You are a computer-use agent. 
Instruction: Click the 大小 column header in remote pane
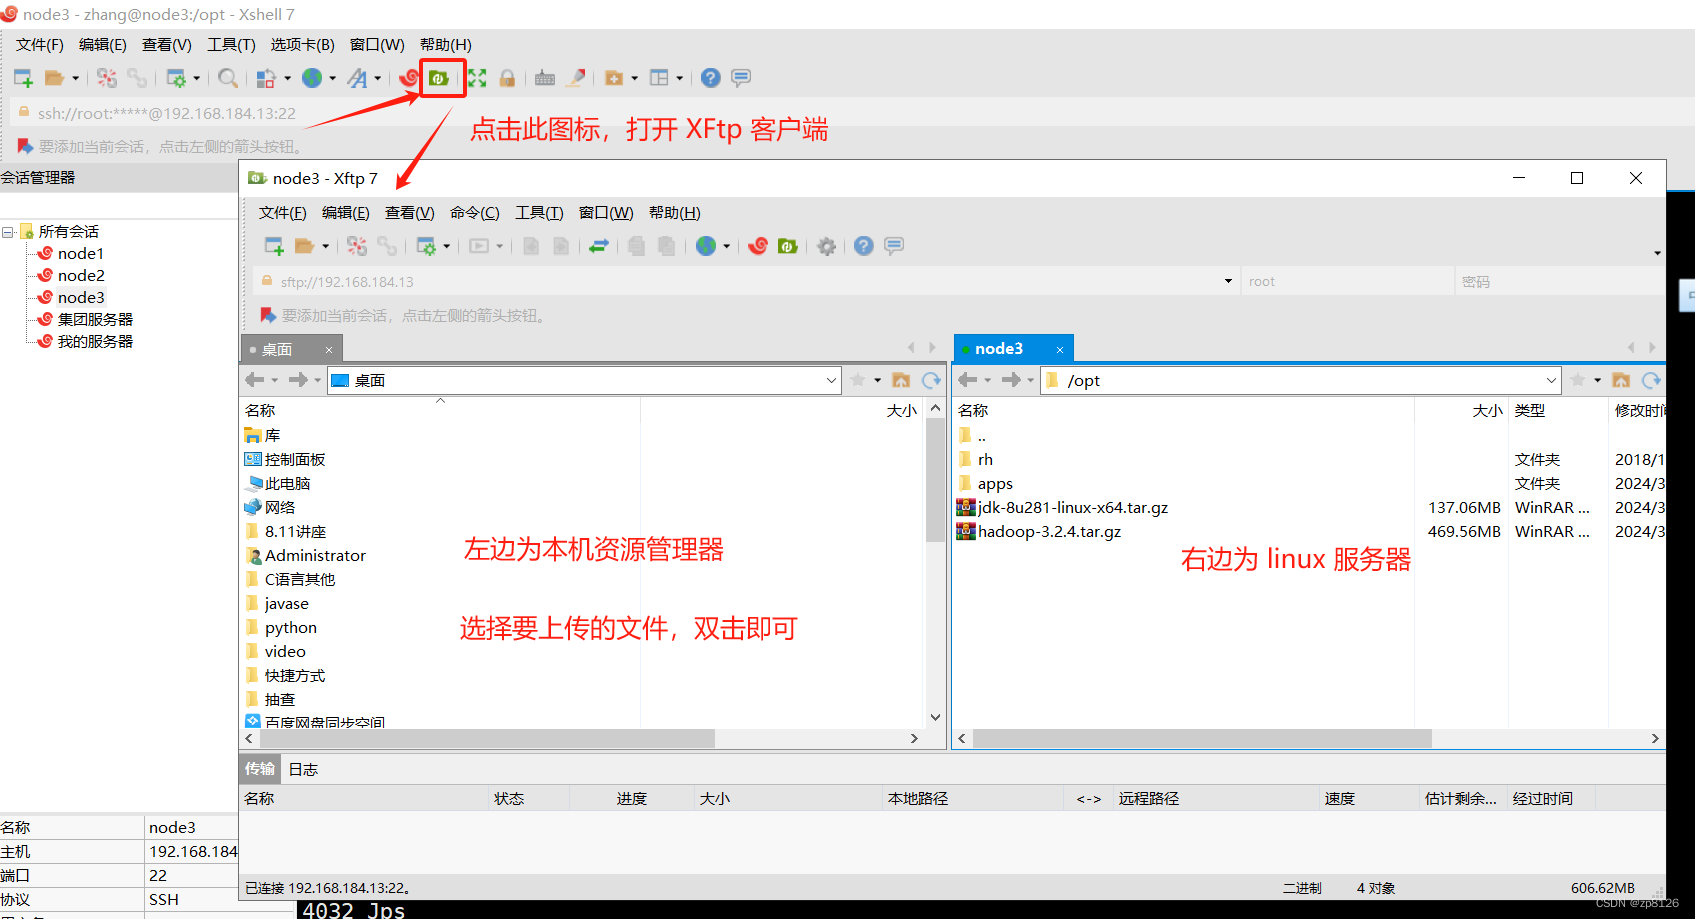point(1486,411)
